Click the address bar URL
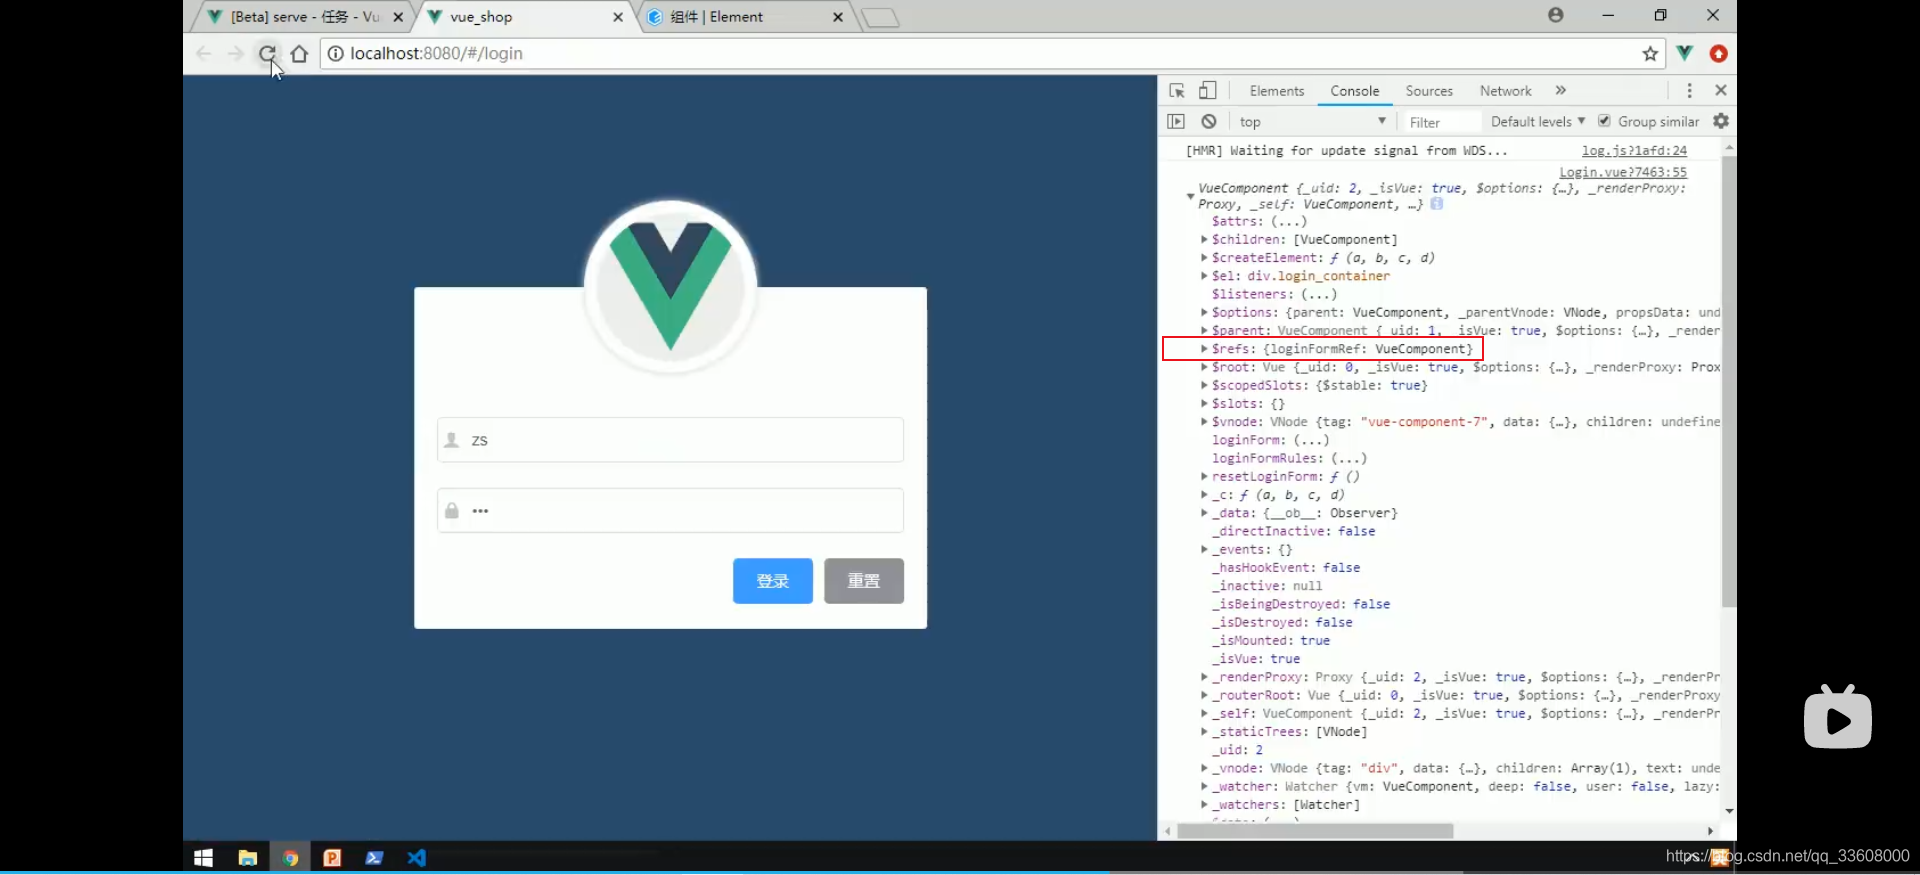 click(436, 54)
